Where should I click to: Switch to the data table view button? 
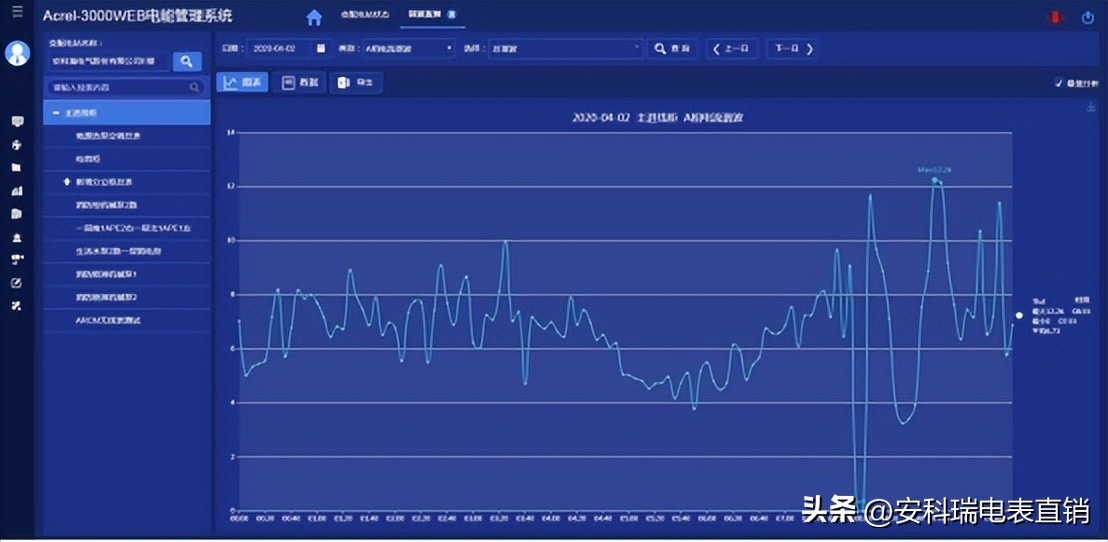pos(300,83)
